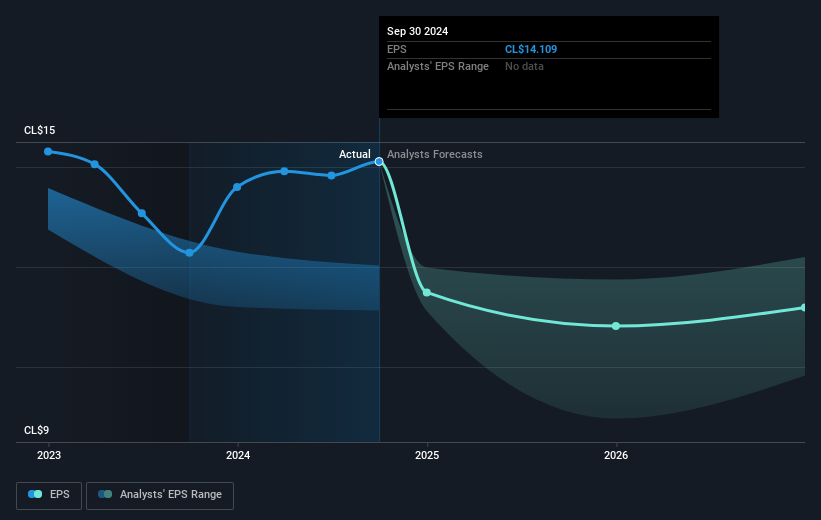Select the EPS data point at 2024

(x=237, y=187)
